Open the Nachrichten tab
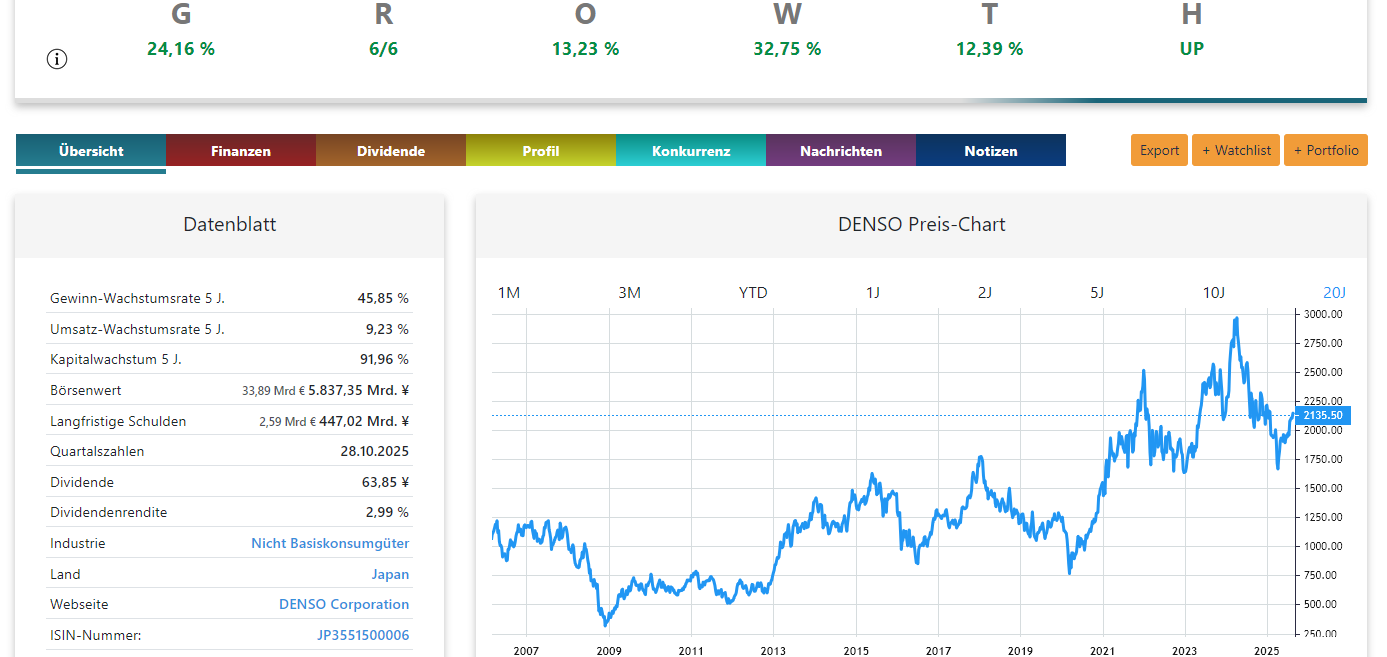The width and height of the screenshot is (1387, 657). [841, 151]
